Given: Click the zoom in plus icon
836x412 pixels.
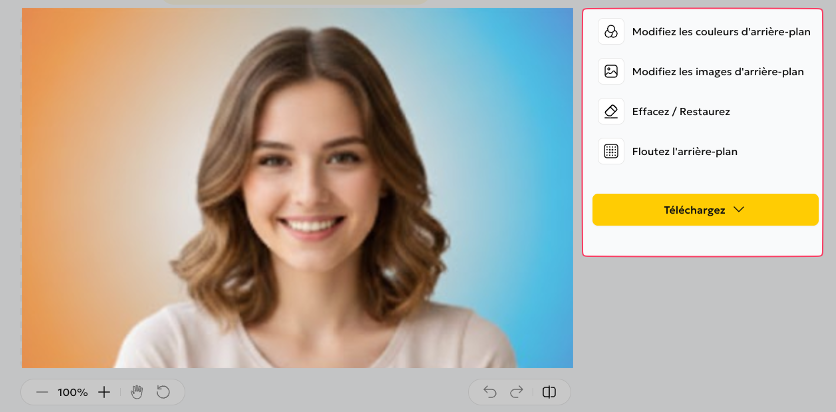Looking at the screenshot, I should point(104,392).
